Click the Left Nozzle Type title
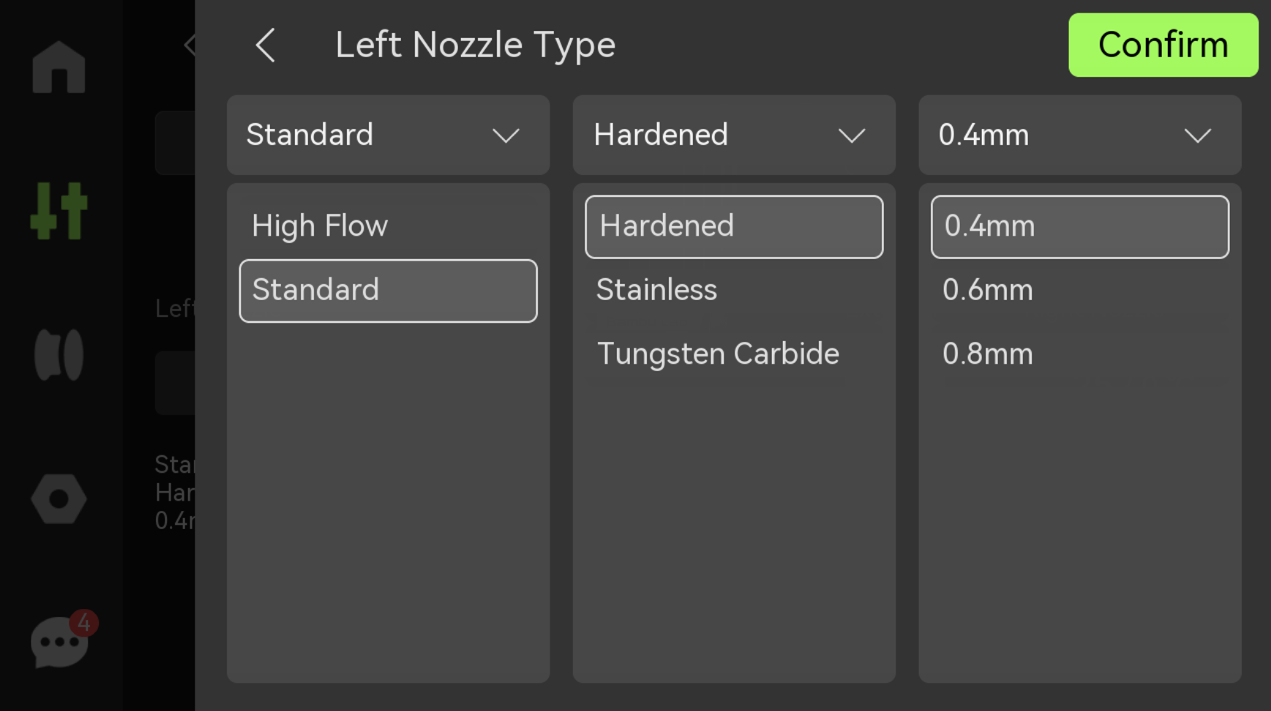The height and width of the screenshot is (711, 1271). coord(475,45)
